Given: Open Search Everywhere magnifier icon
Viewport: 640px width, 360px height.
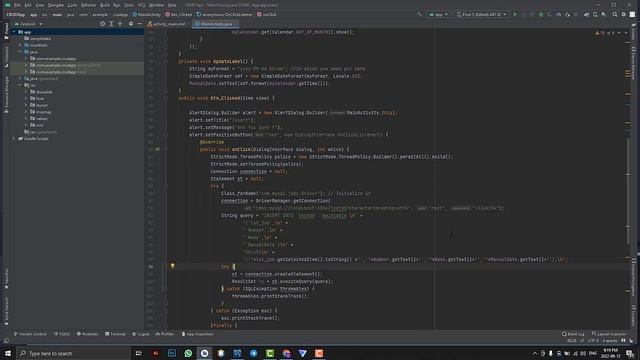Looking at the screenshot, I should 615,14.
